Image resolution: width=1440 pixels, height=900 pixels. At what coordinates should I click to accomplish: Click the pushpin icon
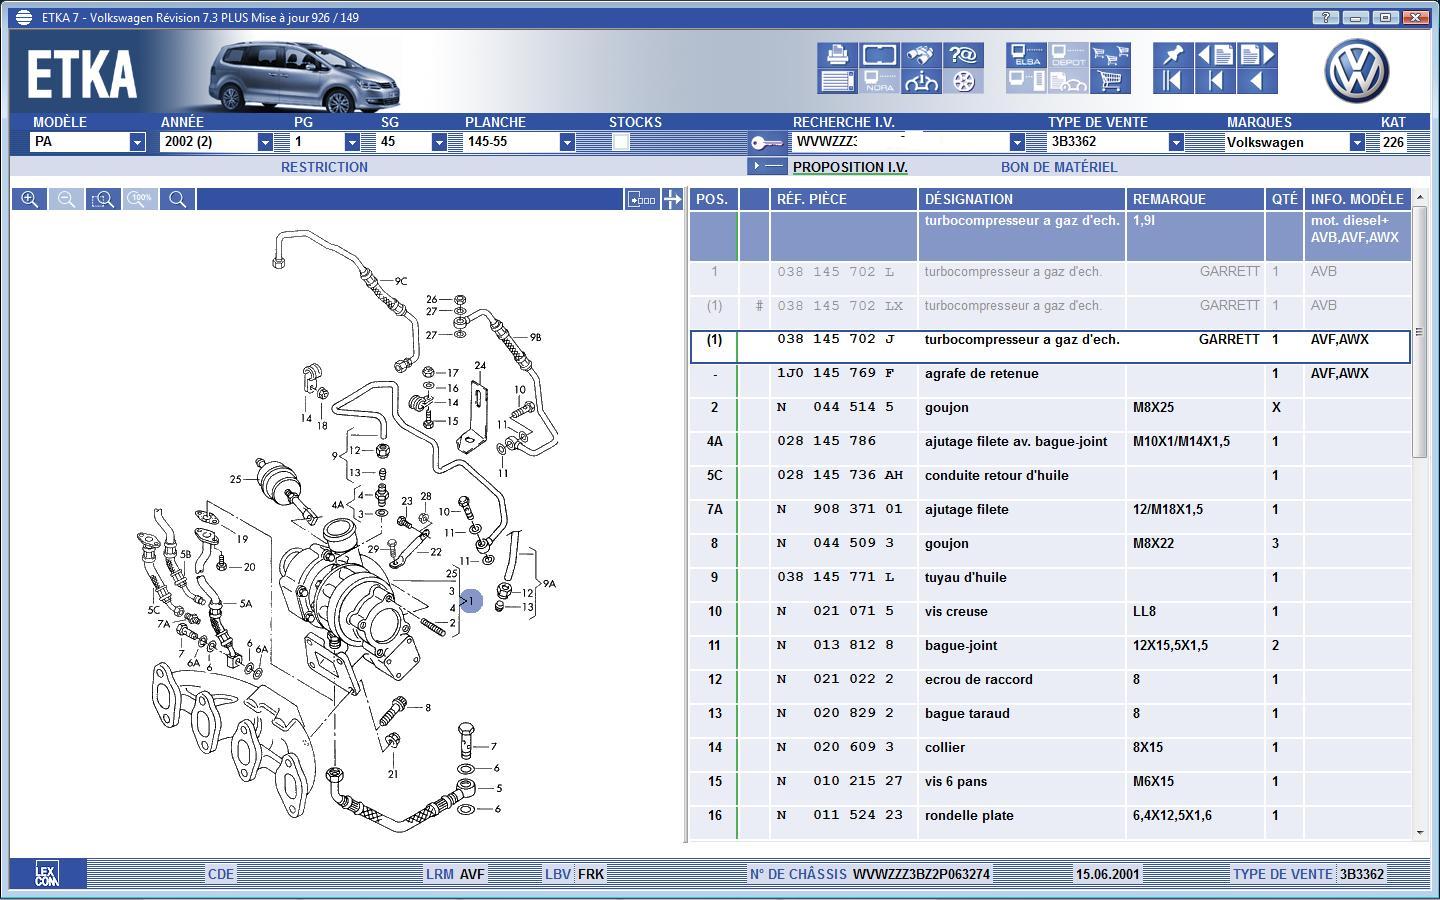pyautogui.click(x=1172, y=55)
